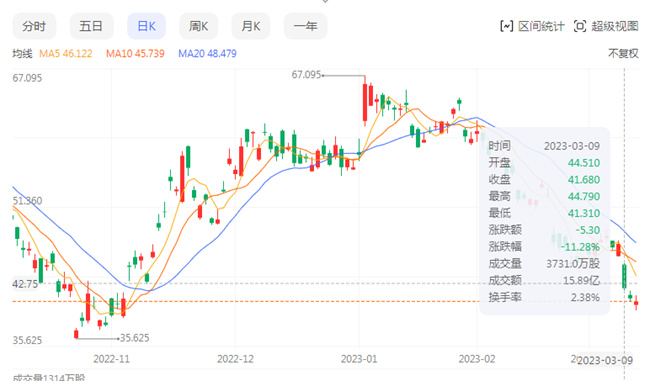Click the 2023-02 date axis label
The image size is (650, 381).
coord(477,359)
